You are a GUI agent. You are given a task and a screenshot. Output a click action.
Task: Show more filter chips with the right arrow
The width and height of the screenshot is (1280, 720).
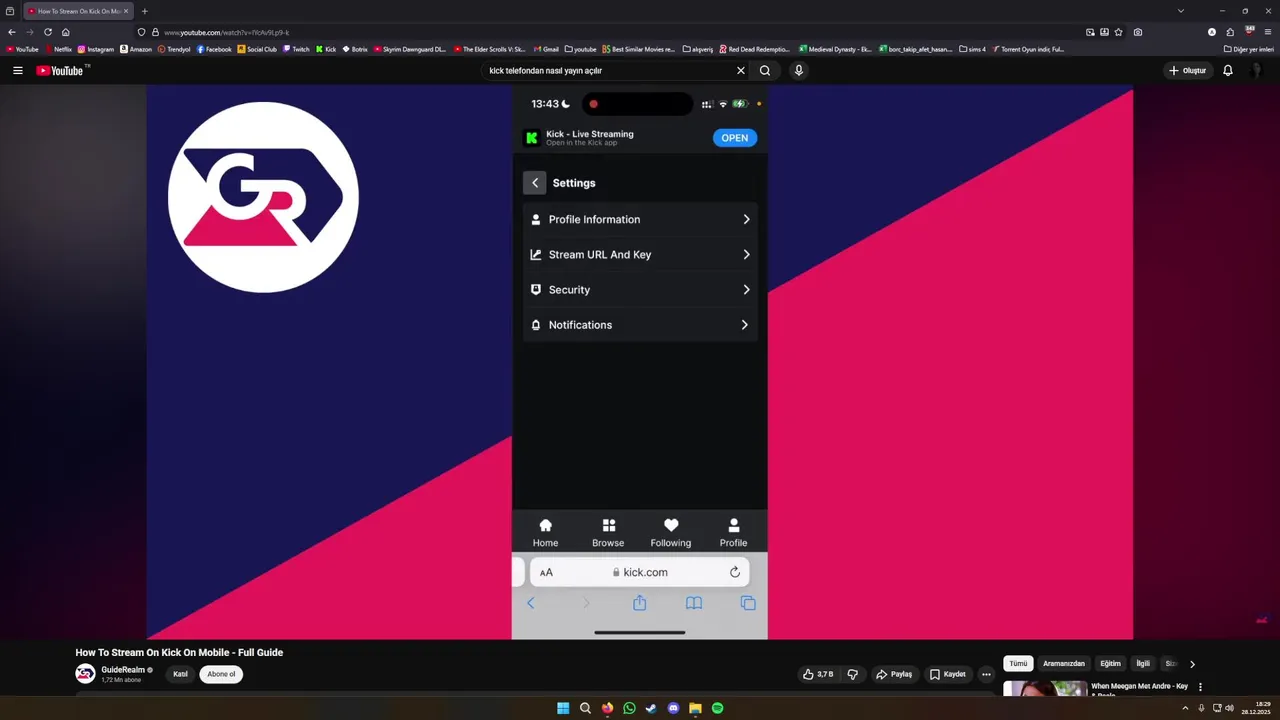(x=1192, y=664)
